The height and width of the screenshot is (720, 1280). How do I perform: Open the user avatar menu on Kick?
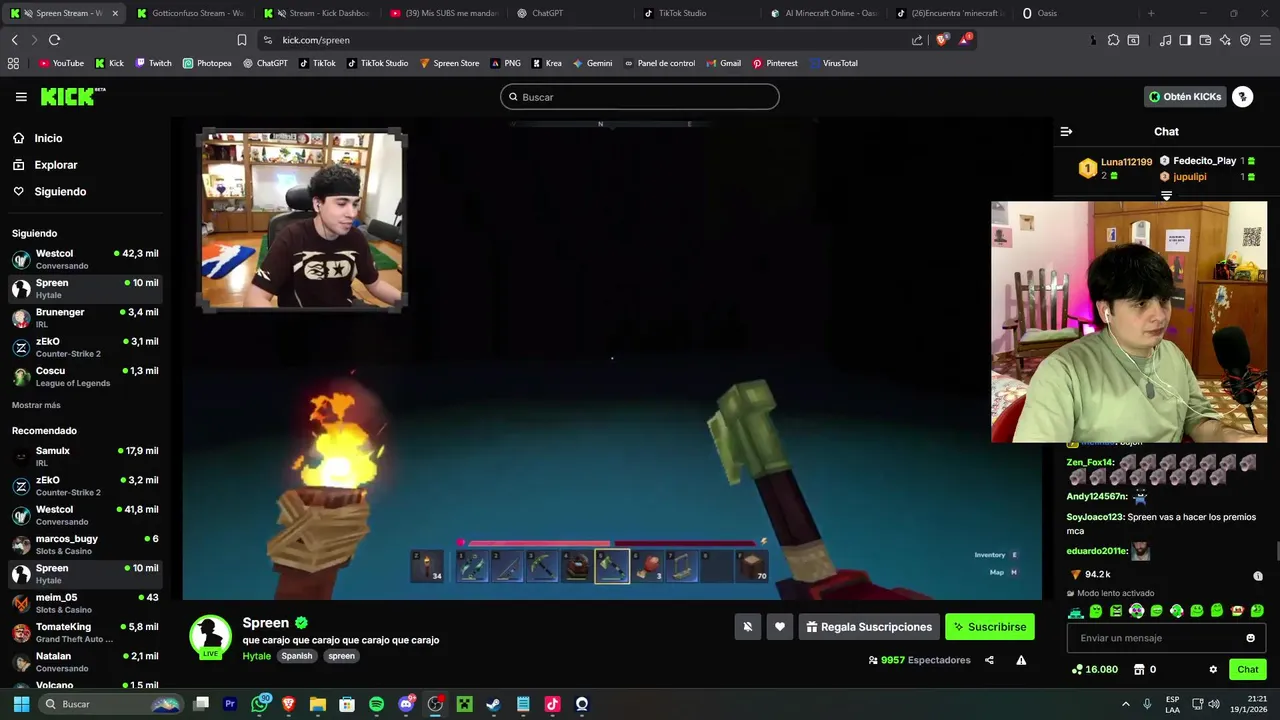1242,97
